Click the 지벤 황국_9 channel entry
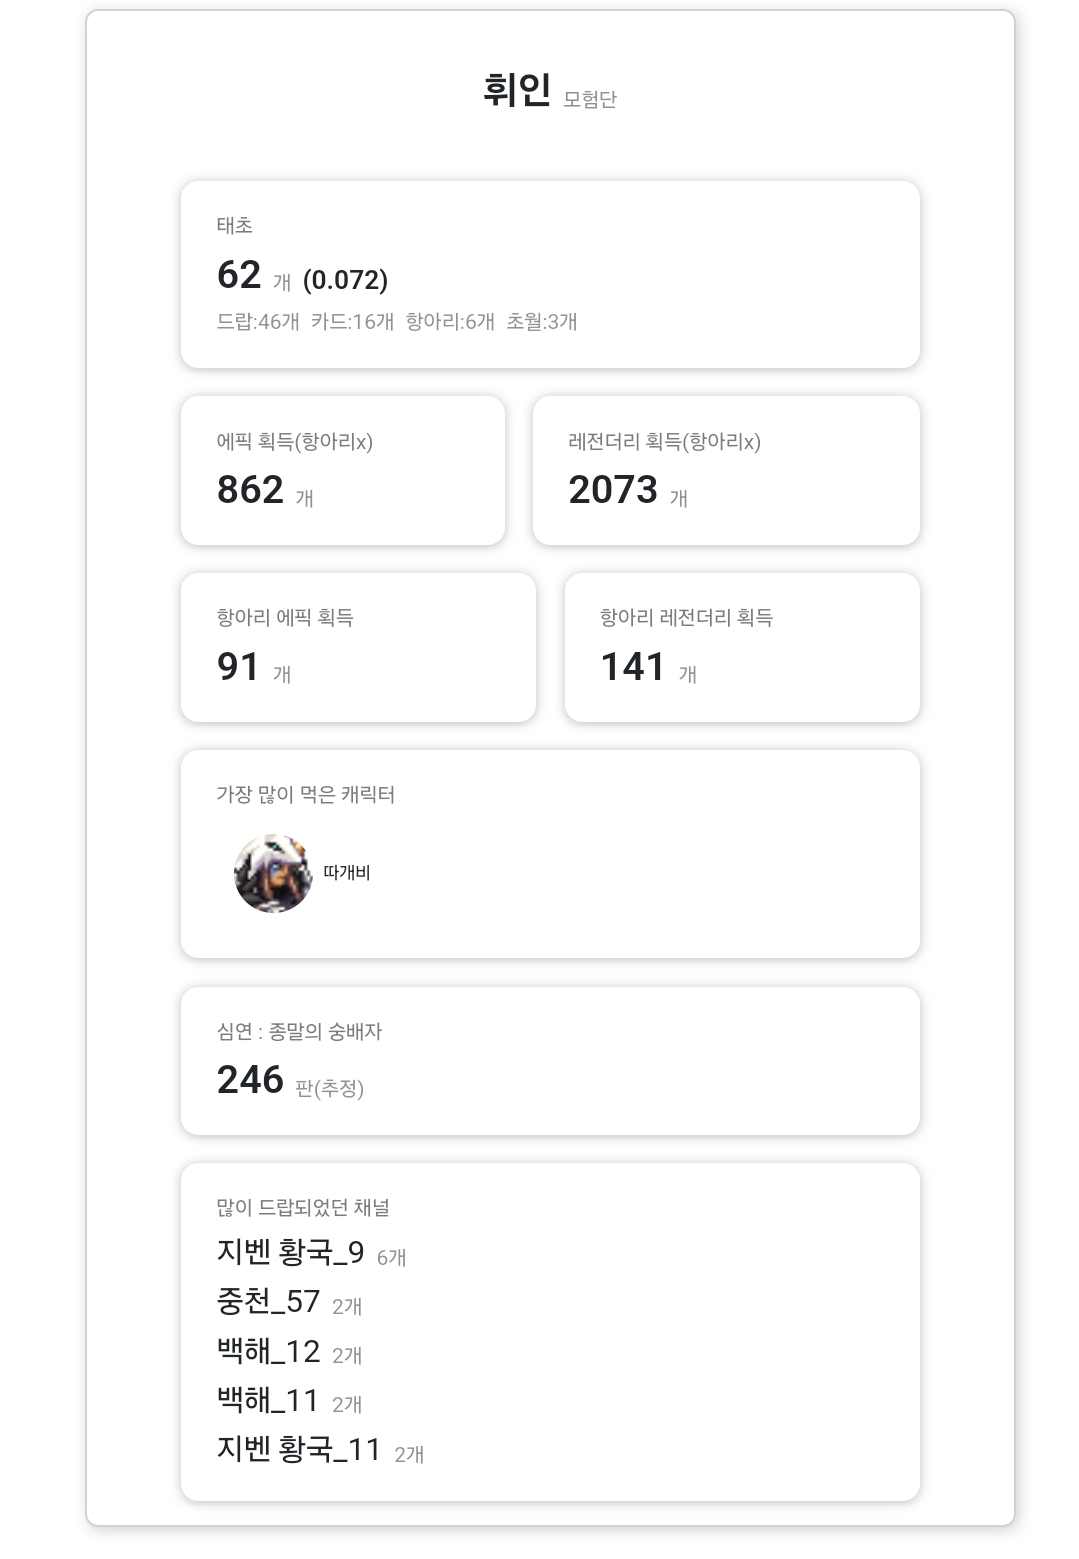The image size is (1079, 1559). [x=291, y=1253]
